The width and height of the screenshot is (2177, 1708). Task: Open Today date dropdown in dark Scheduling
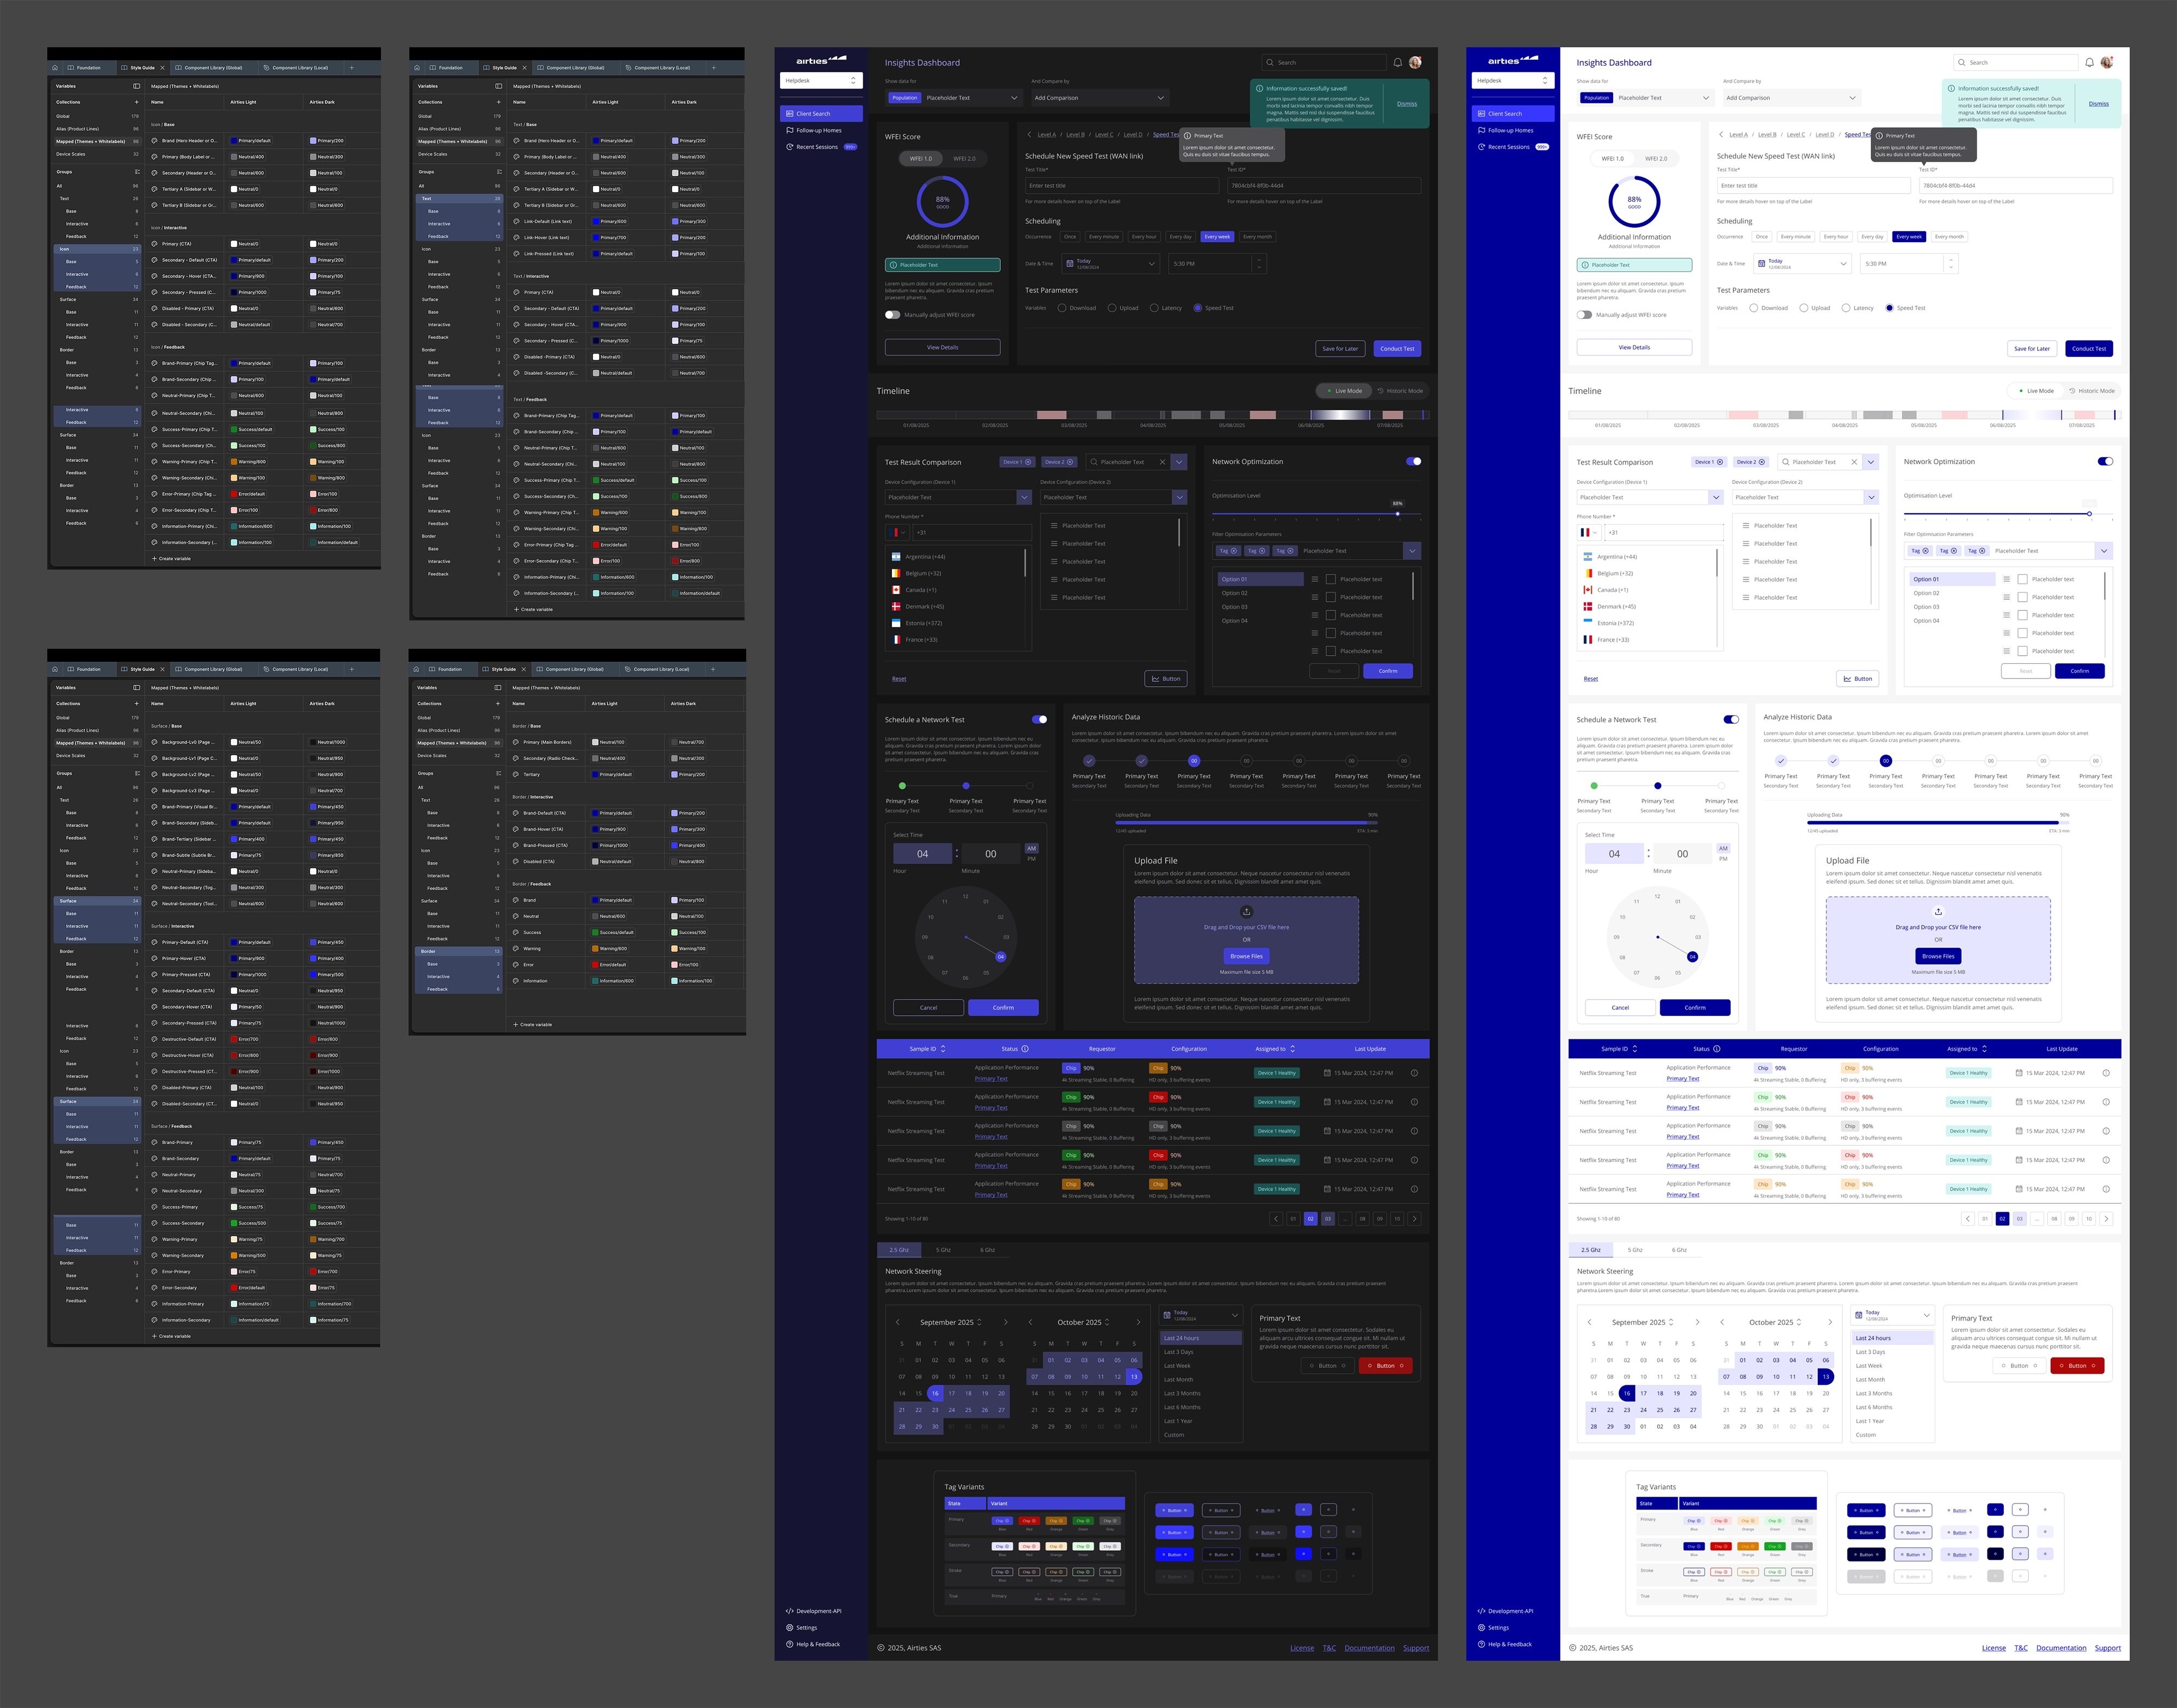tap(1110, 264)
